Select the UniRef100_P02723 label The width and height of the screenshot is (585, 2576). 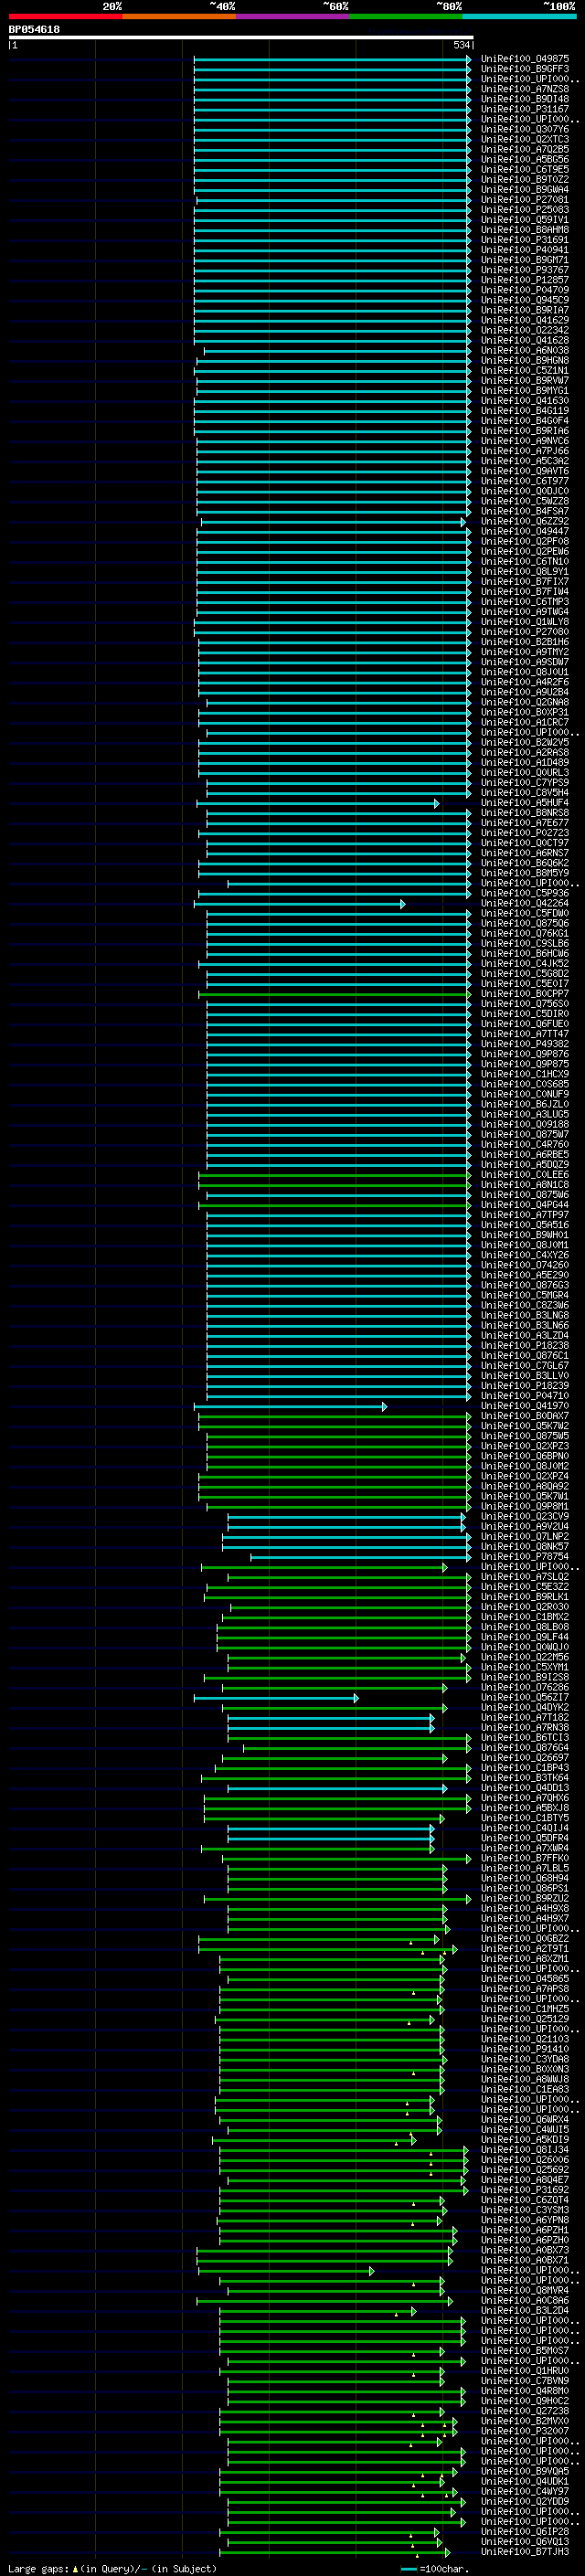[x=525, y=833]
